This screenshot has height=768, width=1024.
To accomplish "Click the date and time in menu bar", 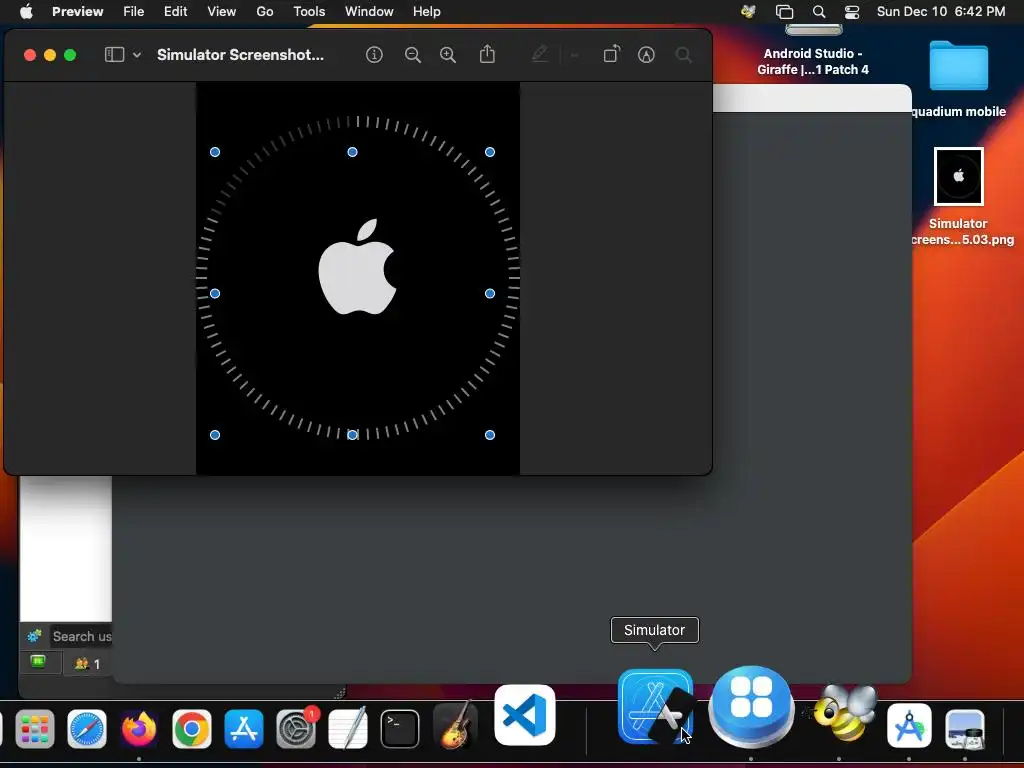I will coord(940,11).
